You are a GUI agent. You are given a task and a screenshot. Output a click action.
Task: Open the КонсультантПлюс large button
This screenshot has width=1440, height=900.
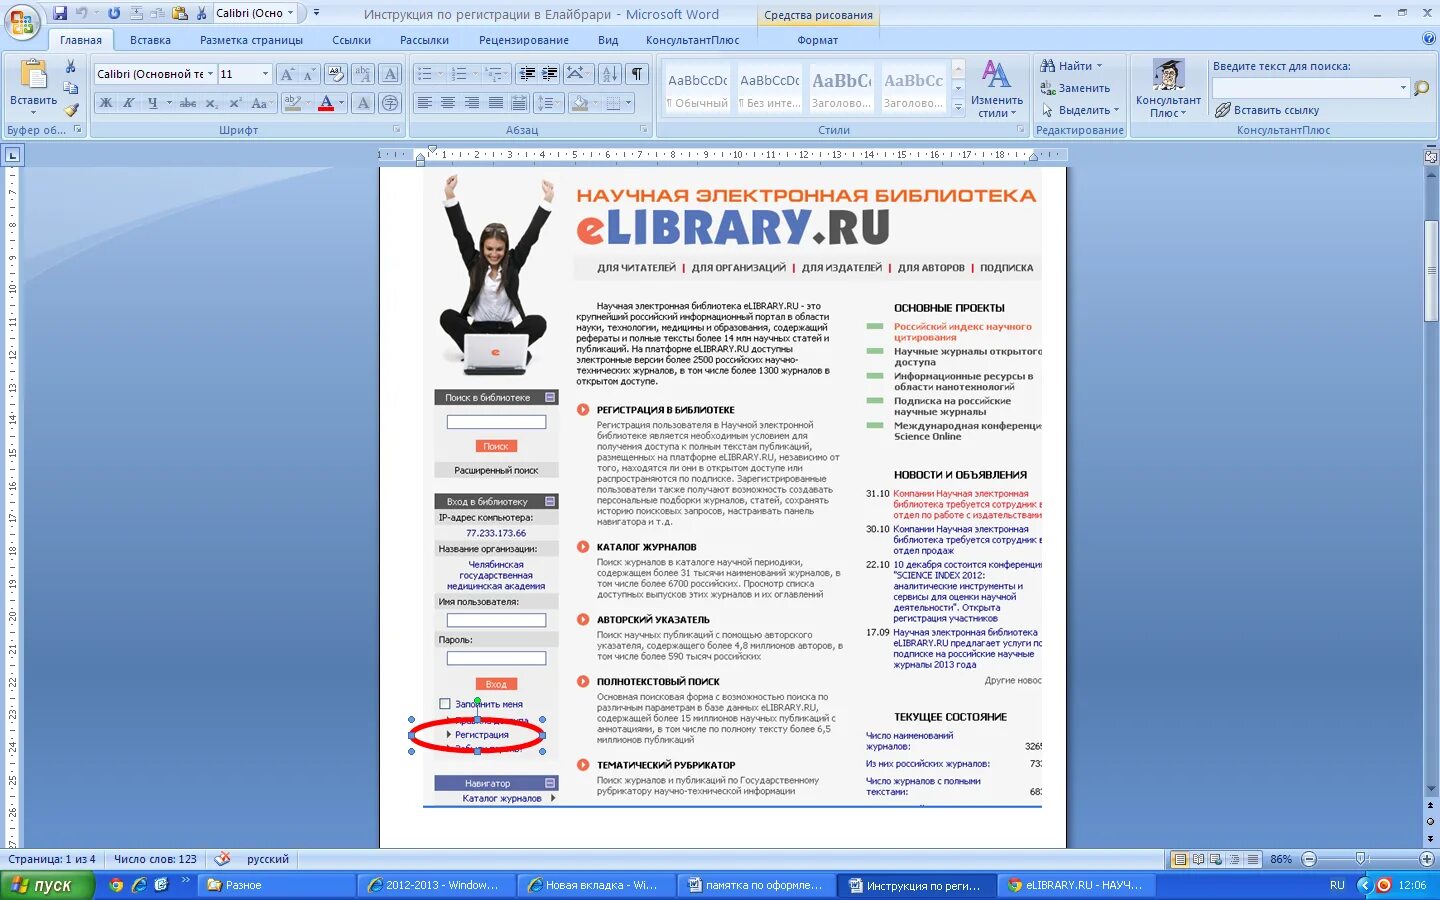pyautogui.click(x=1168, y=89)
